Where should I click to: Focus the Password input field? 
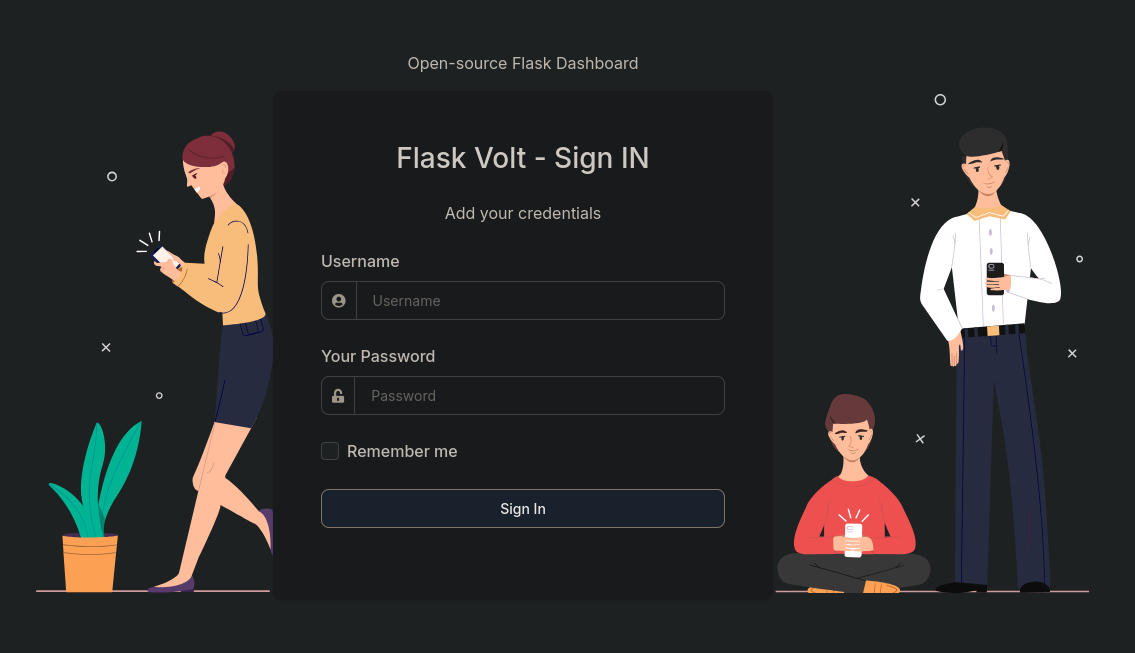coord(539,395)
